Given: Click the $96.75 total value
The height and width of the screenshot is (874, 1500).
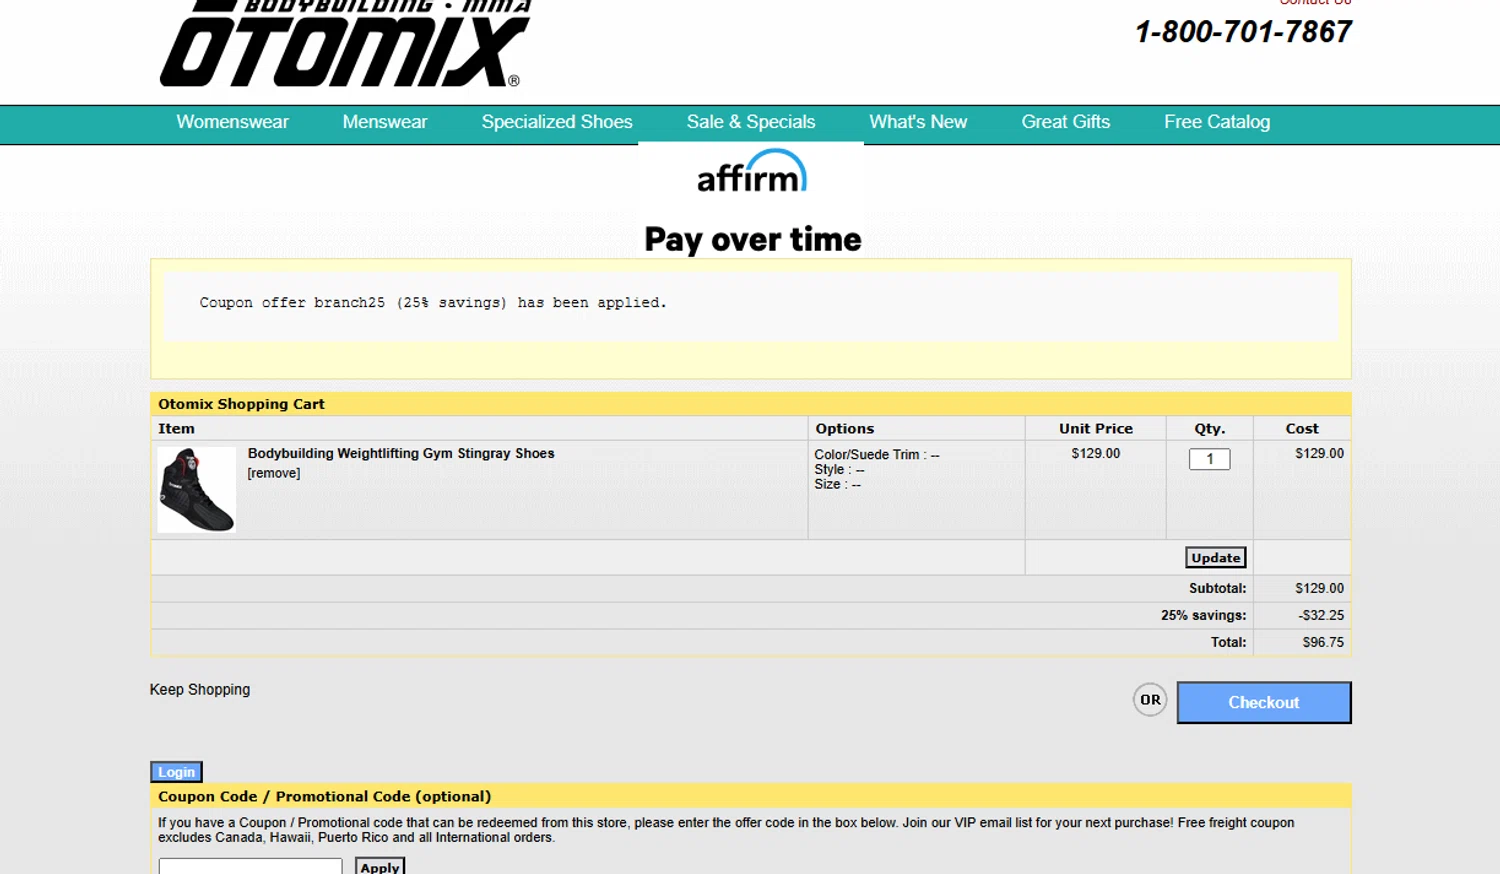Looking at the screenshot, I should pyautogui.click(x=1323, y=642).
